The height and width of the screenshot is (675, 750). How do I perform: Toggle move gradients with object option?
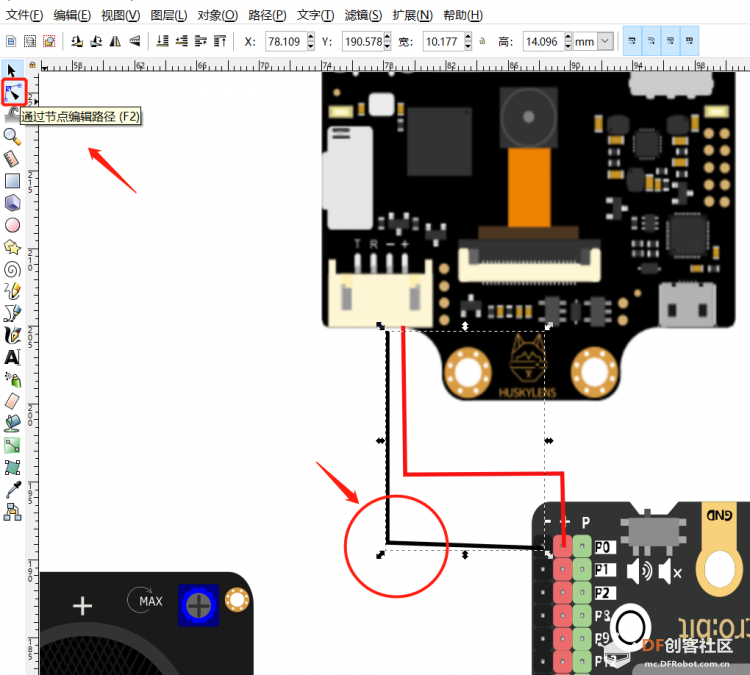(670, 41)
